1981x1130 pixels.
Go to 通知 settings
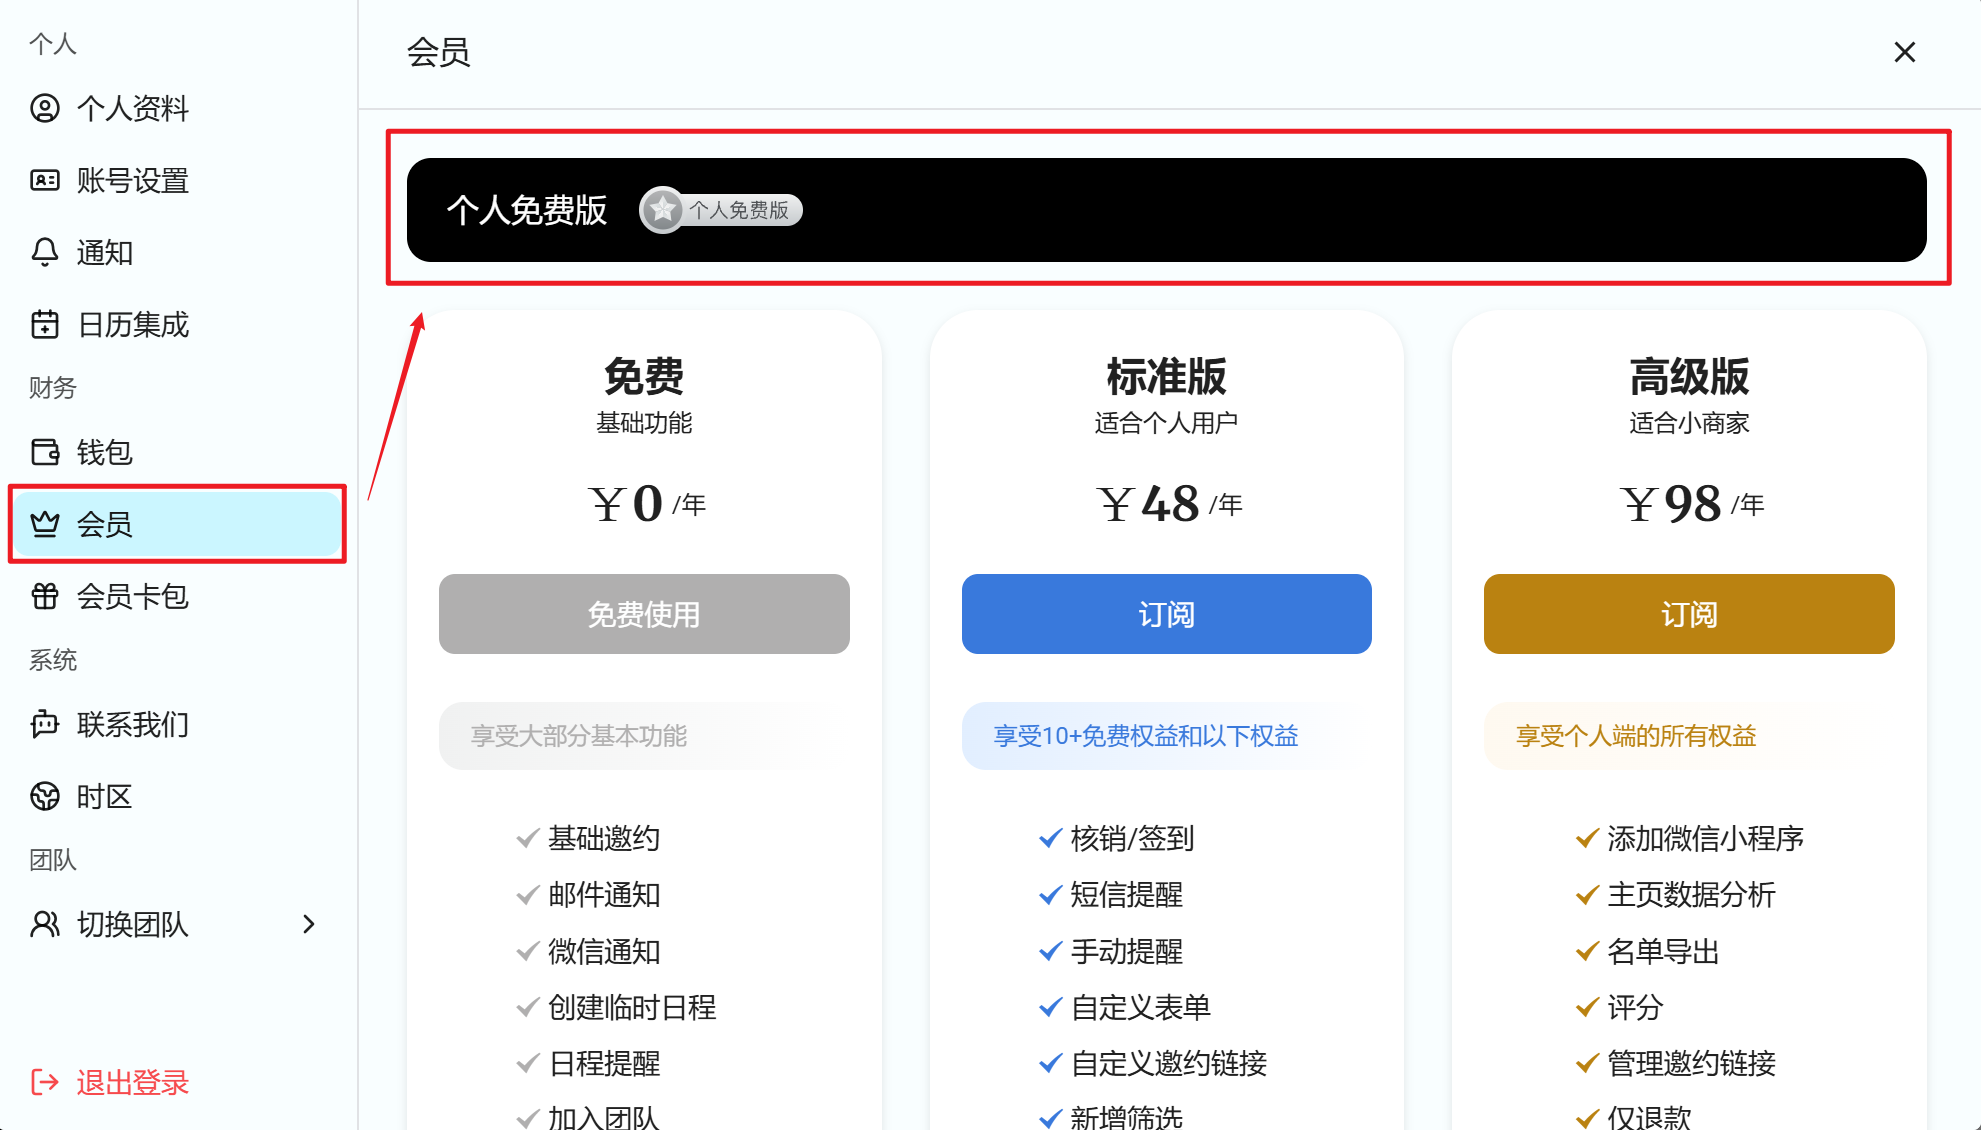coord(178,252)
